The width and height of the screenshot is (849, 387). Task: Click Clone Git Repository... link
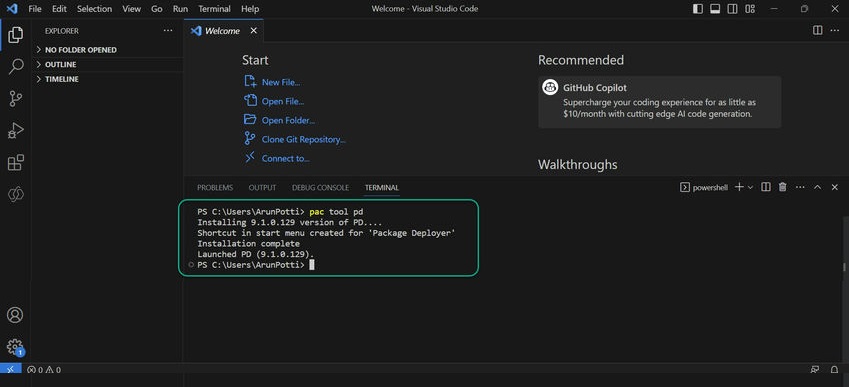click(303, 139)
